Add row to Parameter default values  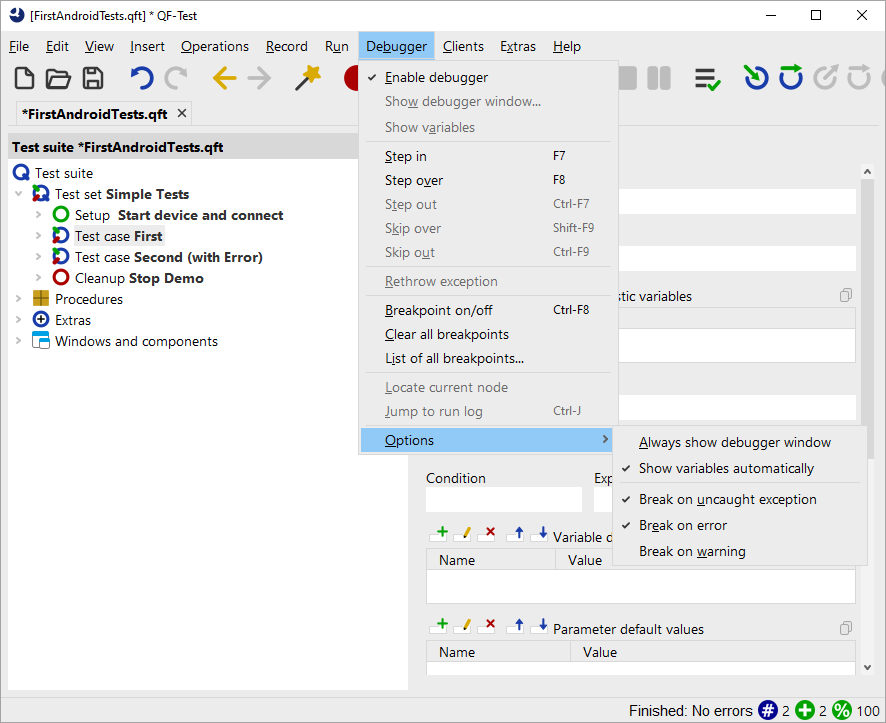438,627
